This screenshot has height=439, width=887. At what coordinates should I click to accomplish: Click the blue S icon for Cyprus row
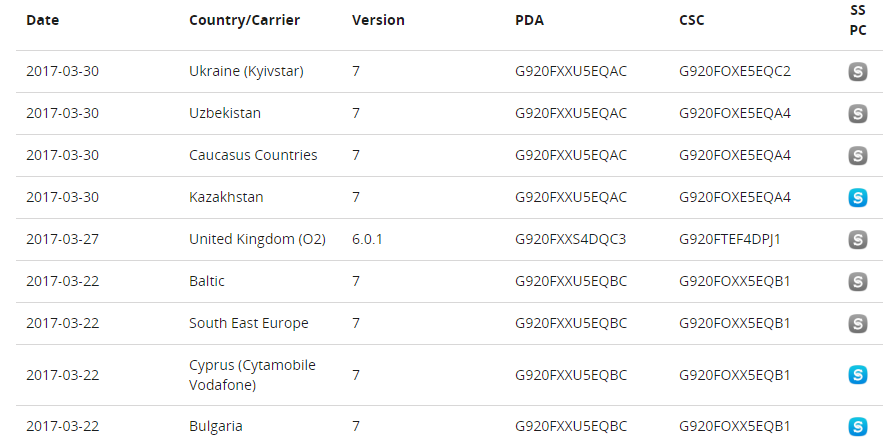857,375
